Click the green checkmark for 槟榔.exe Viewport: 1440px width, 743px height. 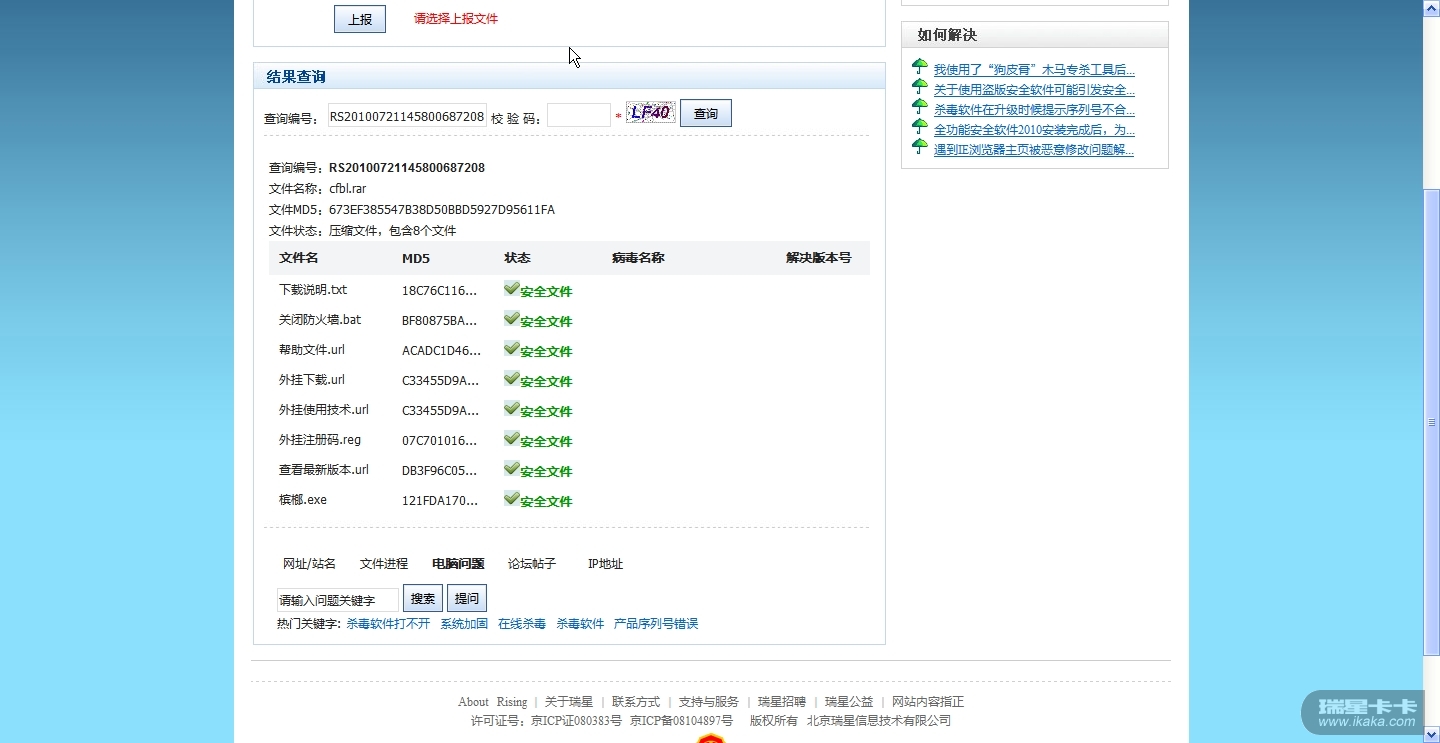click(x=511, y=499)
